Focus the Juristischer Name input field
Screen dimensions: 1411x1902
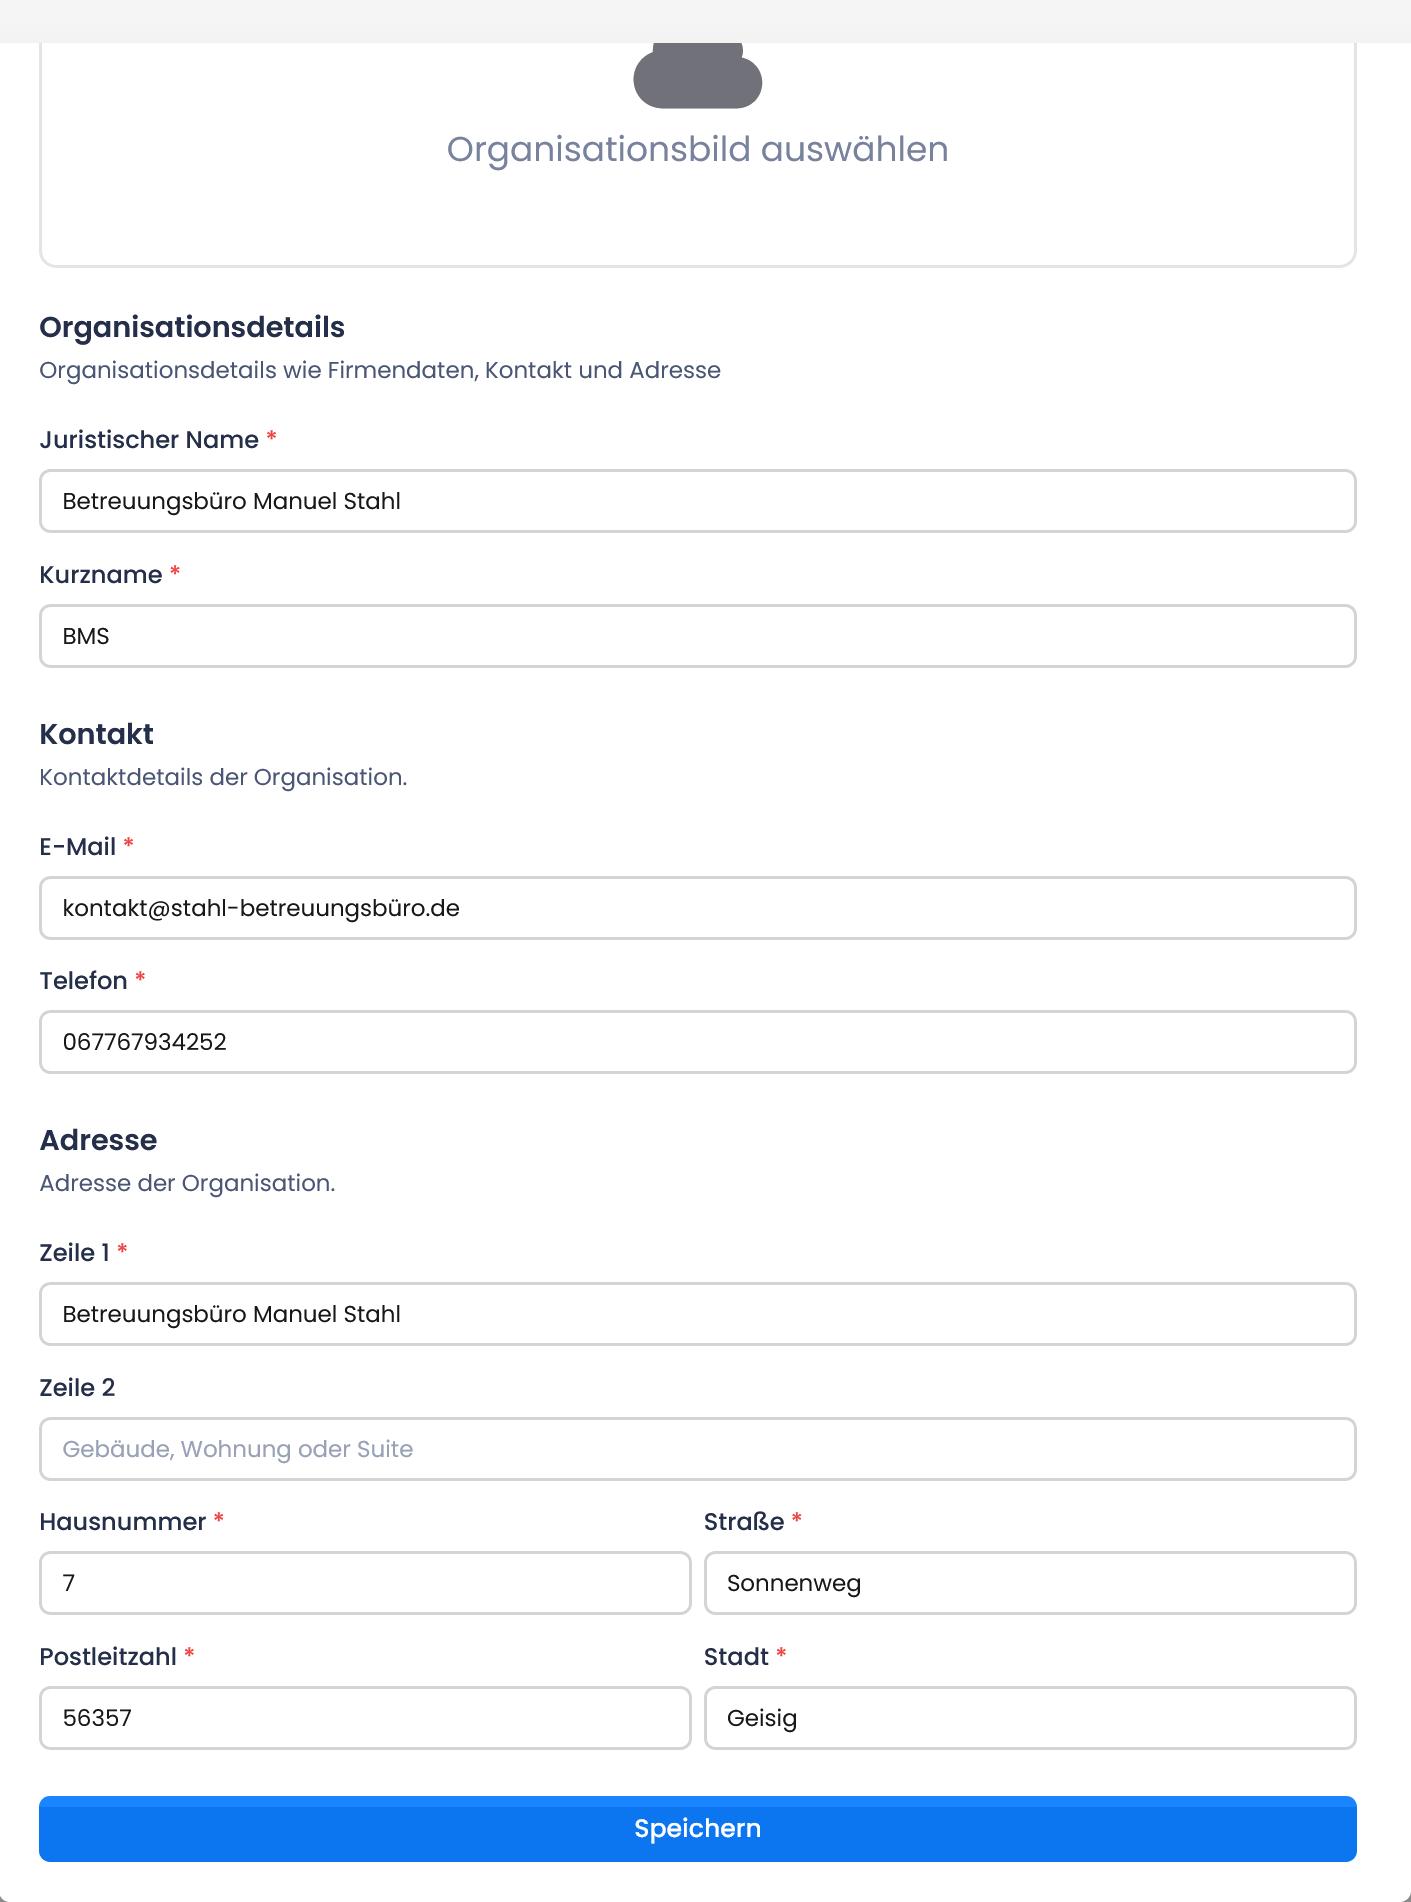tap(697, 501)
